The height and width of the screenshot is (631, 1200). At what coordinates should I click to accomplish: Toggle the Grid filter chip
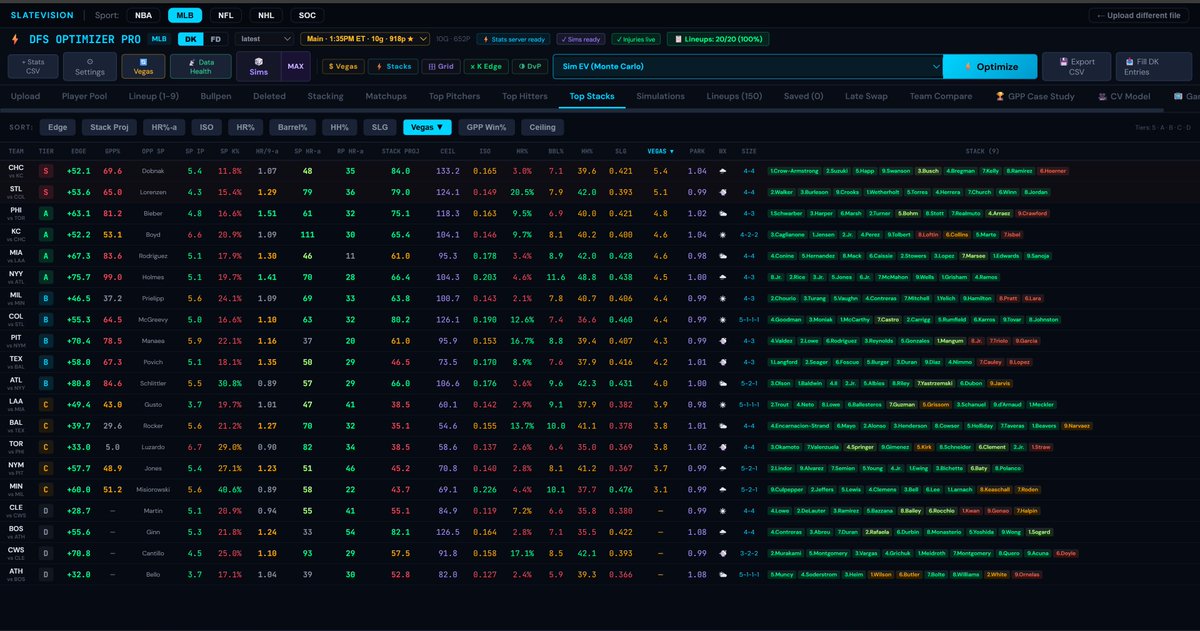tap(441, 66)
